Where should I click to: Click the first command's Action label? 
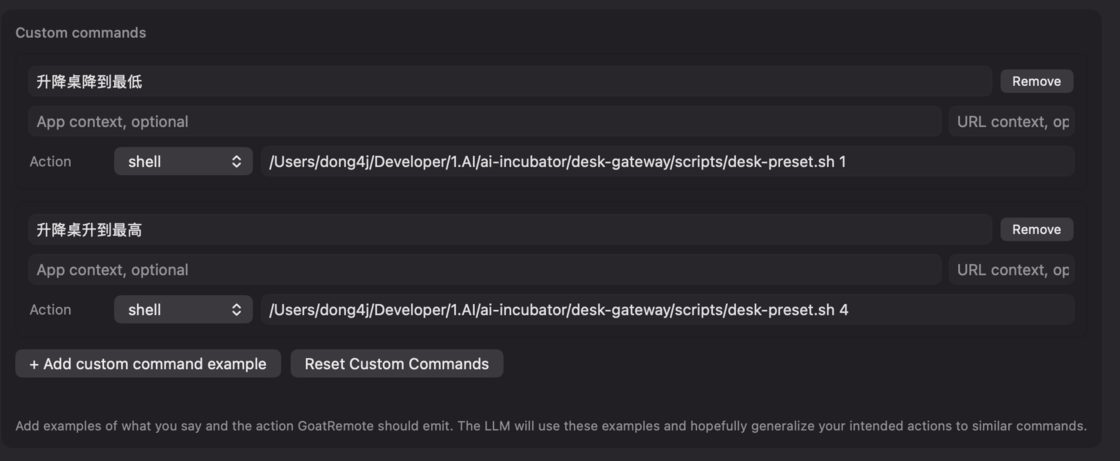50,162
